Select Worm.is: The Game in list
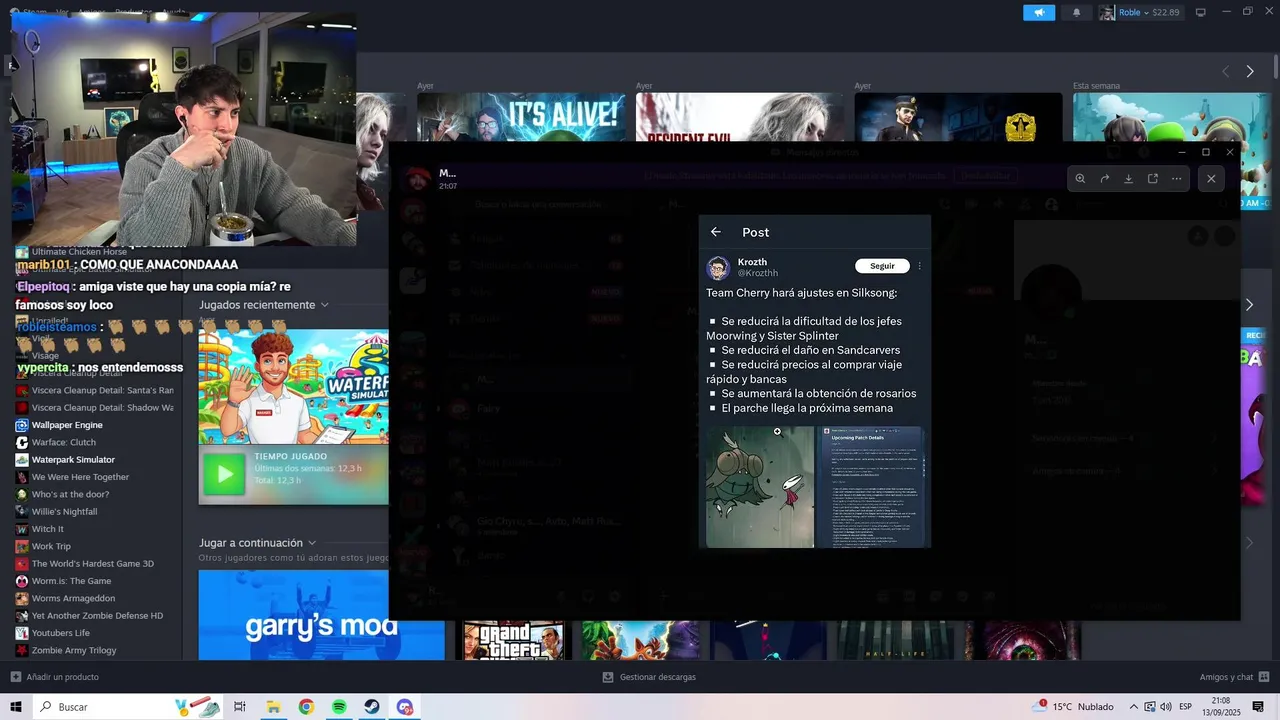The width and height of the screenshot is (1280, 720). [71, 581]
